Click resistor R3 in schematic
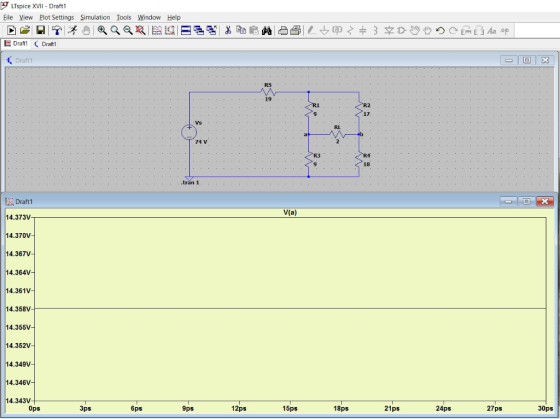Viewport: 560px width, 419px height. pyautogui.click(x=309, y=160)
